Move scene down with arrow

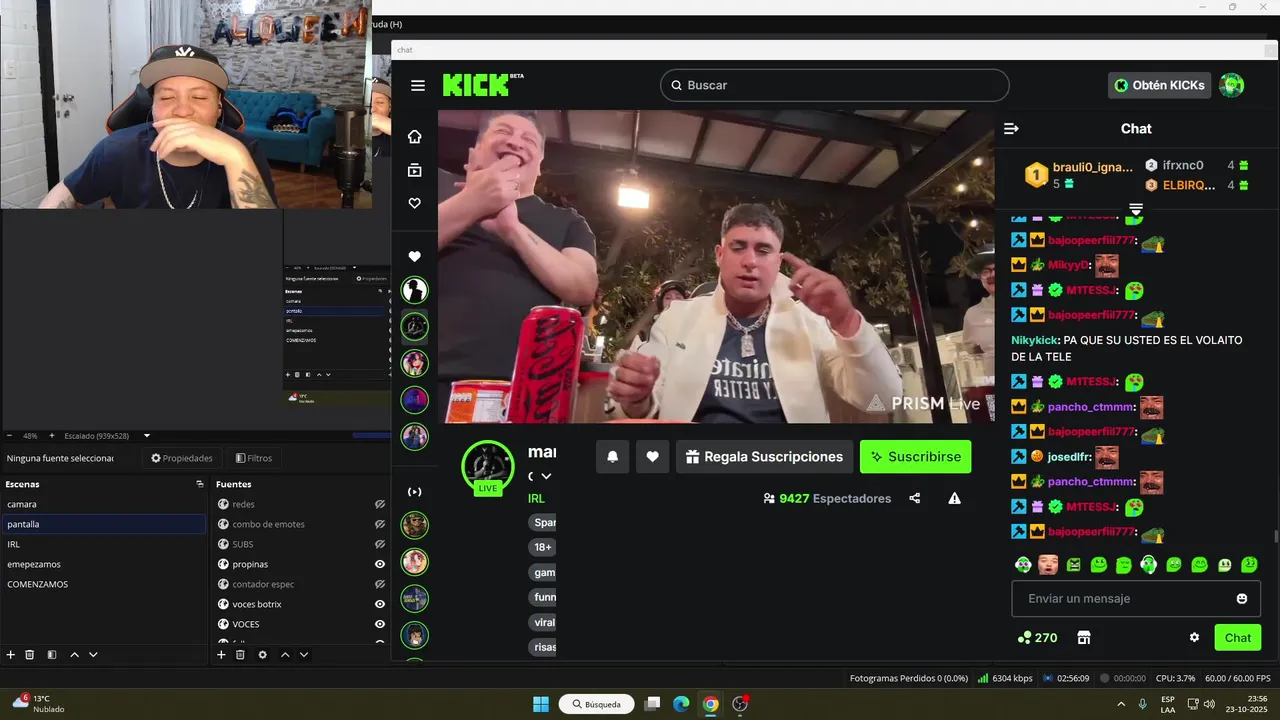(x=93, y=655)
